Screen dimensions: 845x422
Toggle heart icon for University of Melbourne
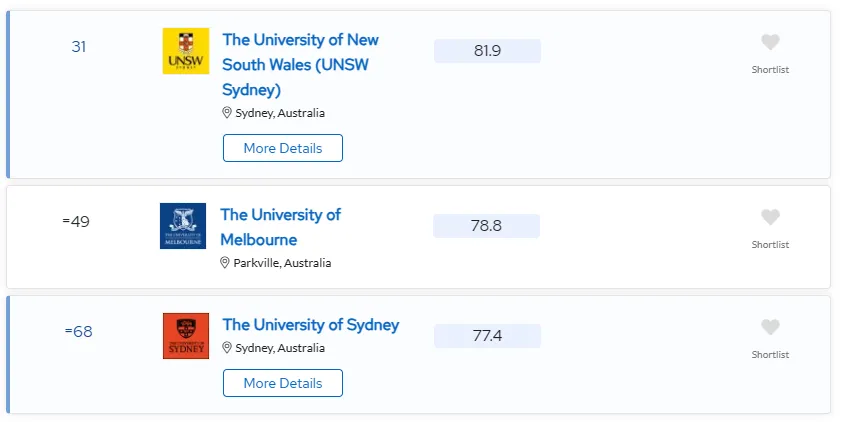coord(770,217)
